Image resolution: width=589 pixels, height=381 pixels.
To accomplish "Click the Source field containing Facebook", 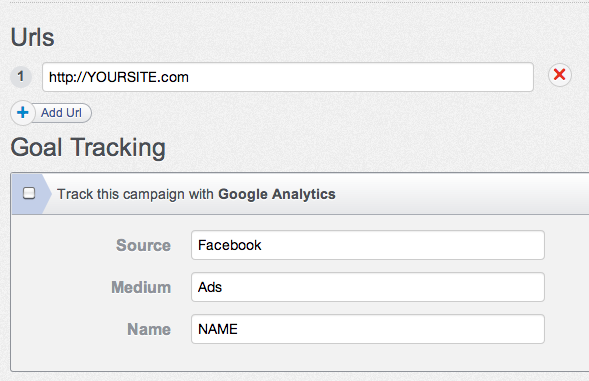I will tap(368, 245).
